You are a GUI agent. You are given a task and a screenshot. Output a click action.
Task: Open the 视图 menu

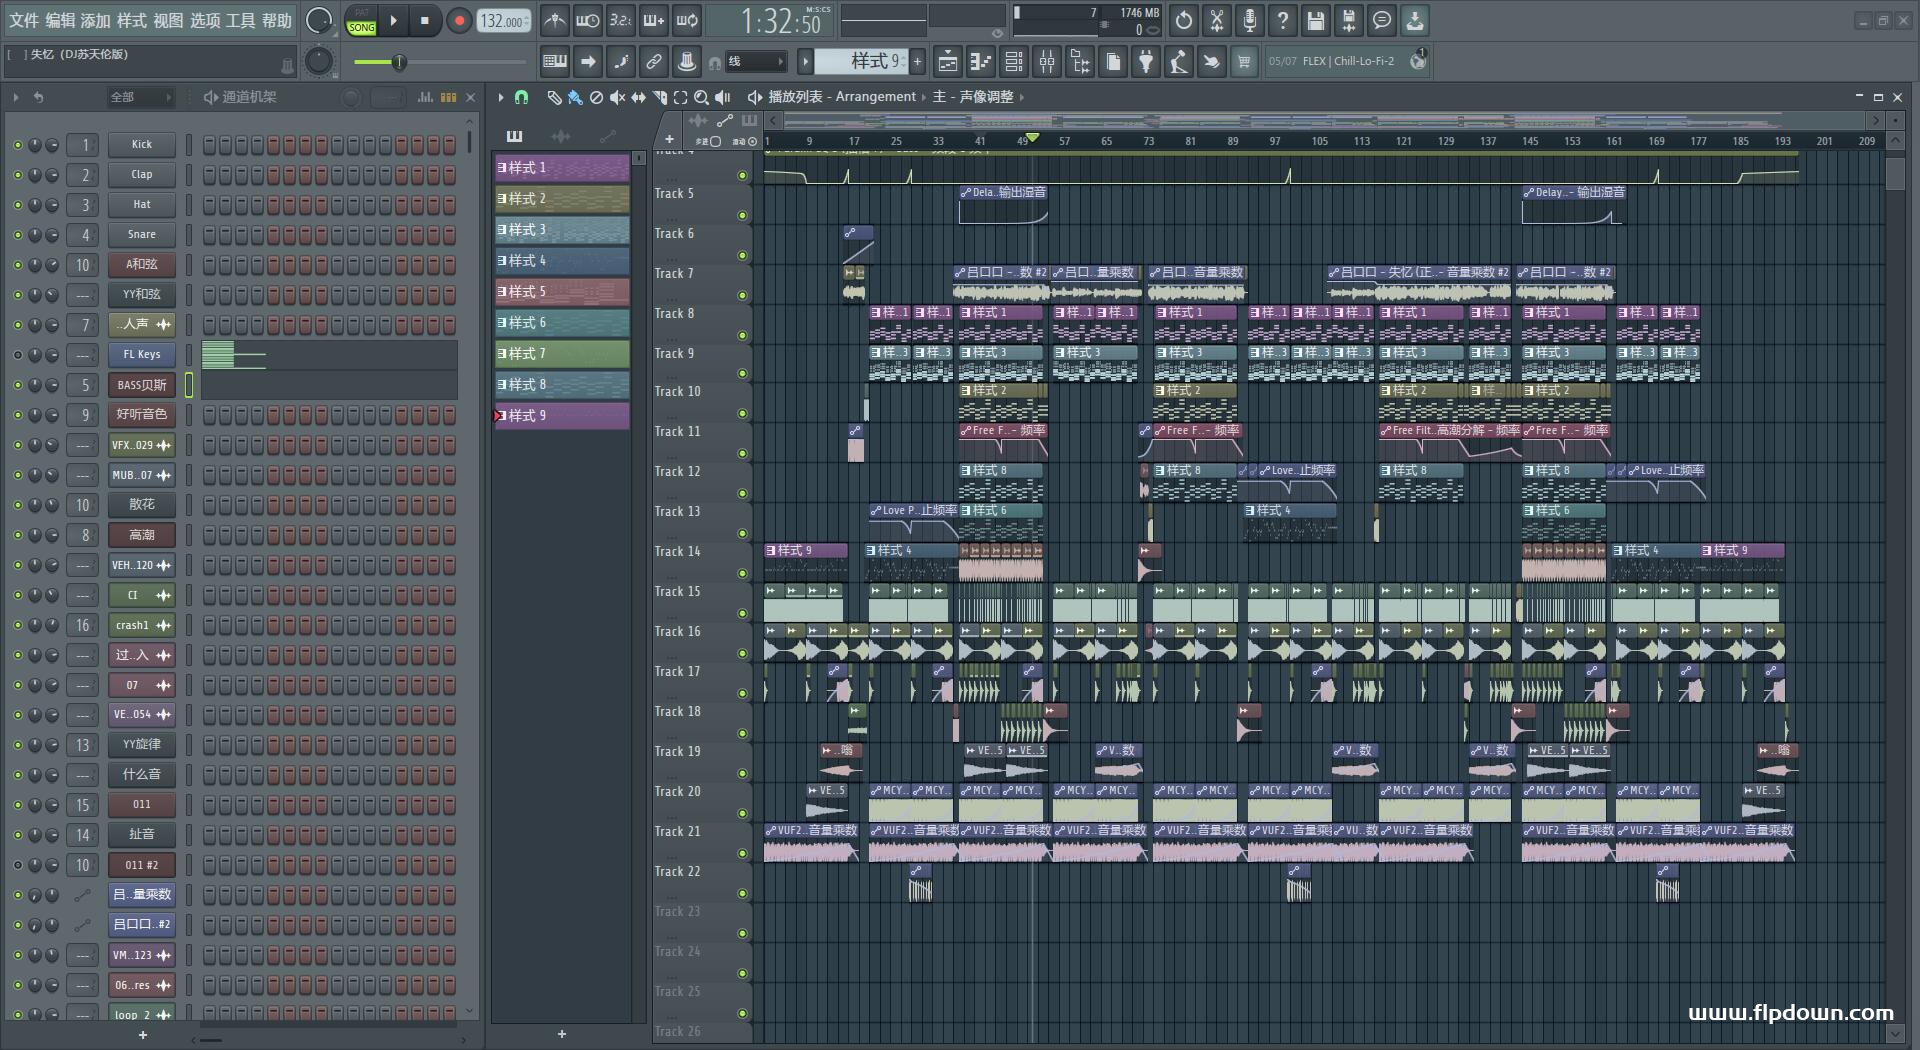pyautogui.click(x=168, y=20)
